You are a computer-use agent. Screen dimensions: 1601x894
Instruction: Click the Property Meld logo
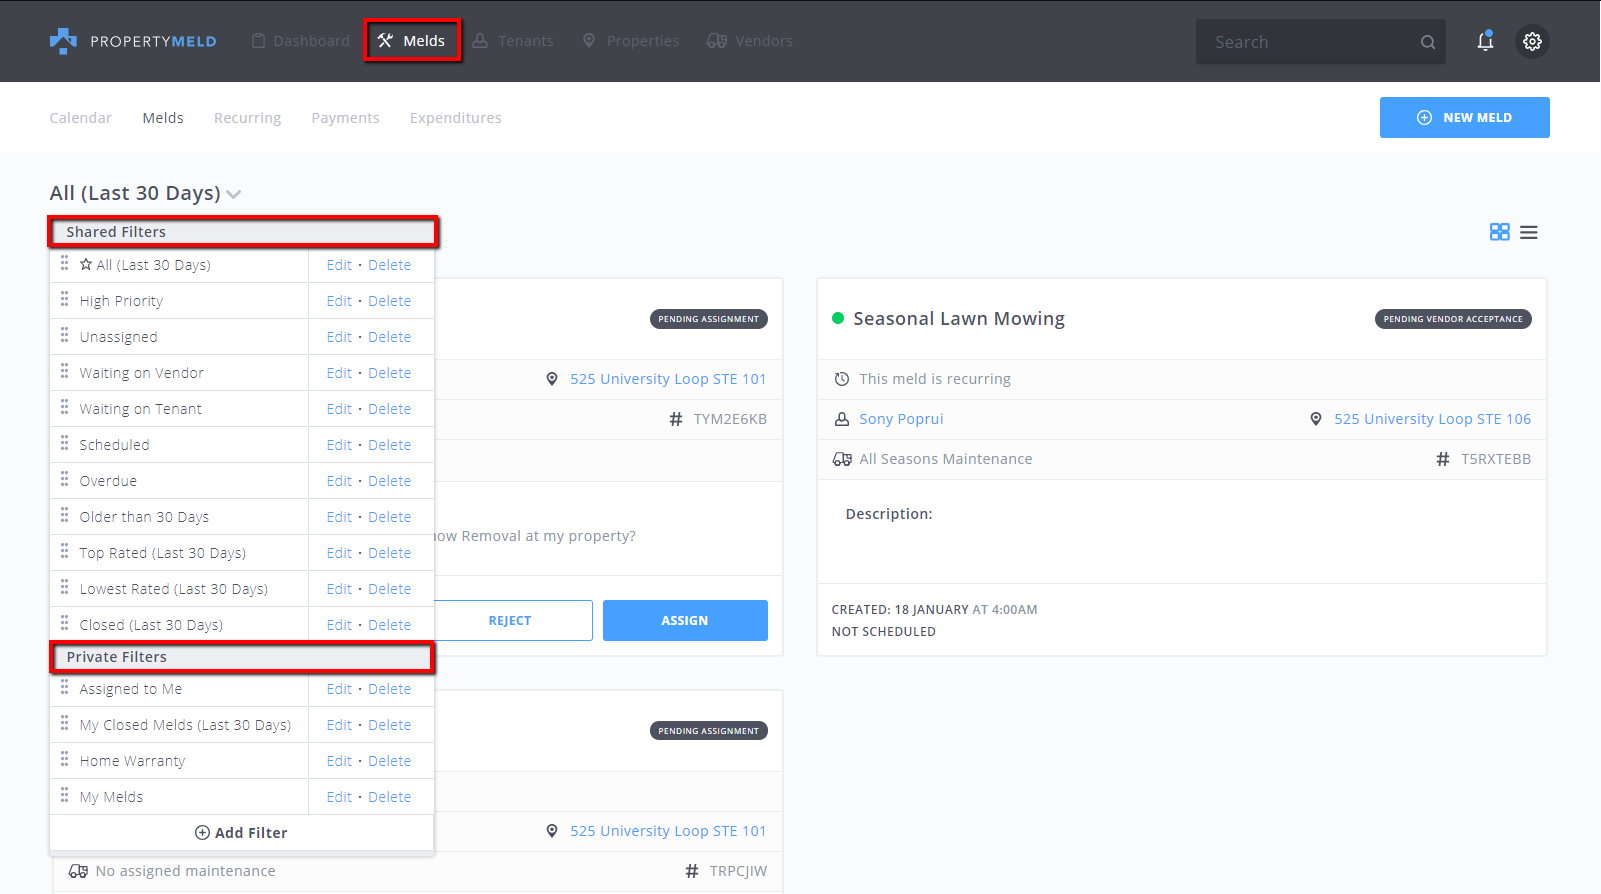pos(133,41)
